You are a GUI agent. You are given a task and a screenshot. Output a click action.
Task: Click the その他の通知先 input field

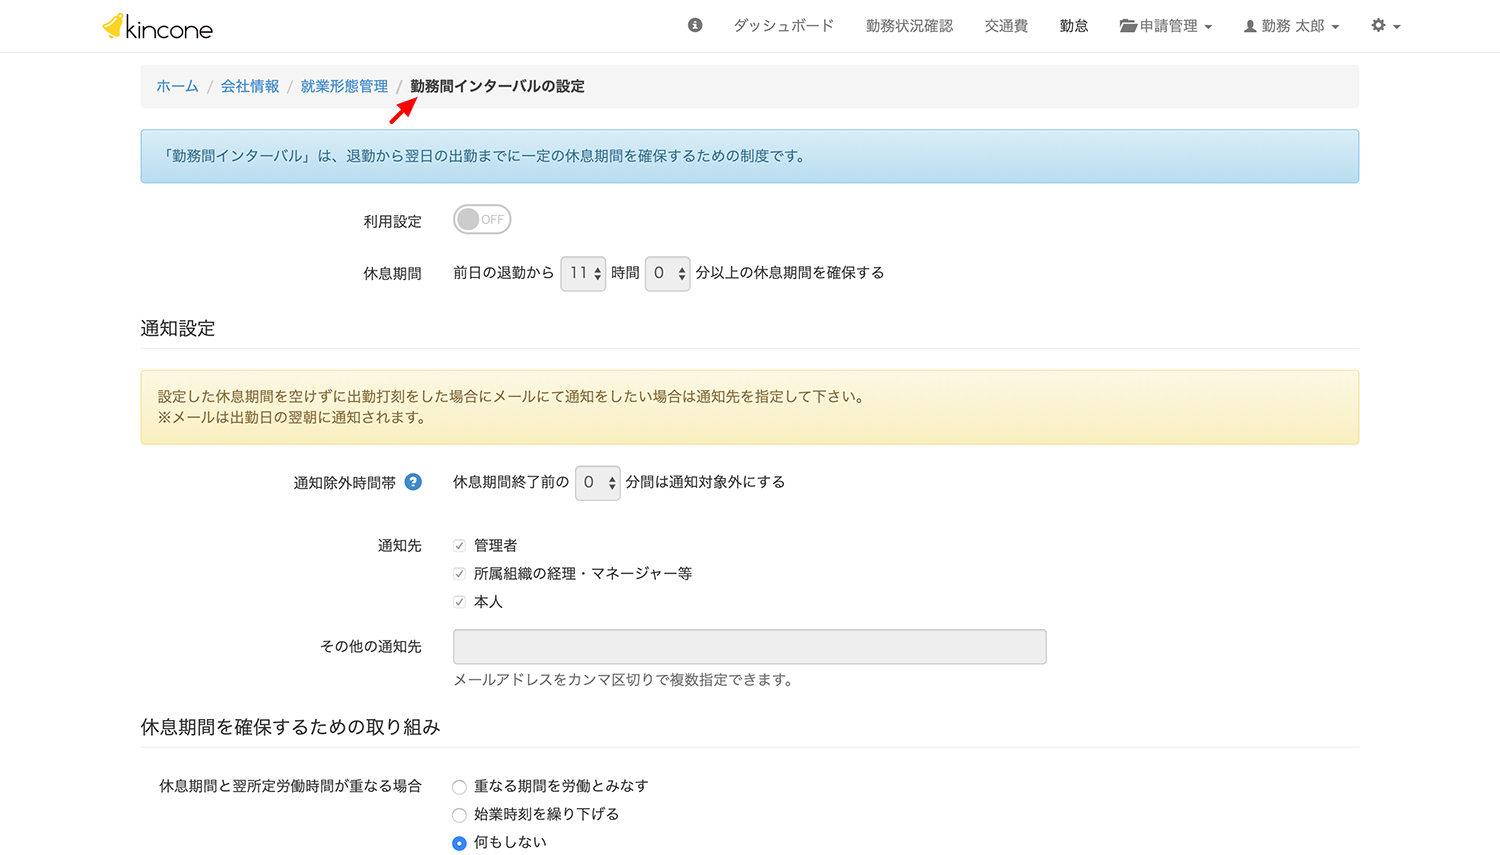coord(750,647)
